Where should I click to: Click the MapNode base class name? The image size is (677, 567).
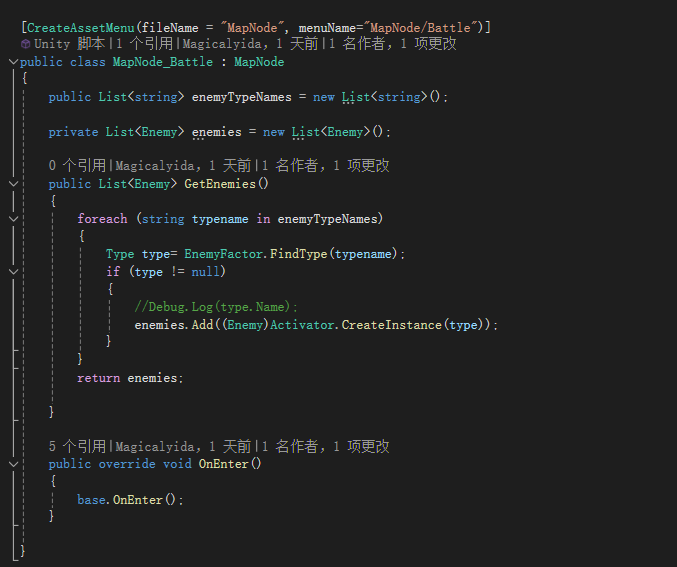[259, 62]
